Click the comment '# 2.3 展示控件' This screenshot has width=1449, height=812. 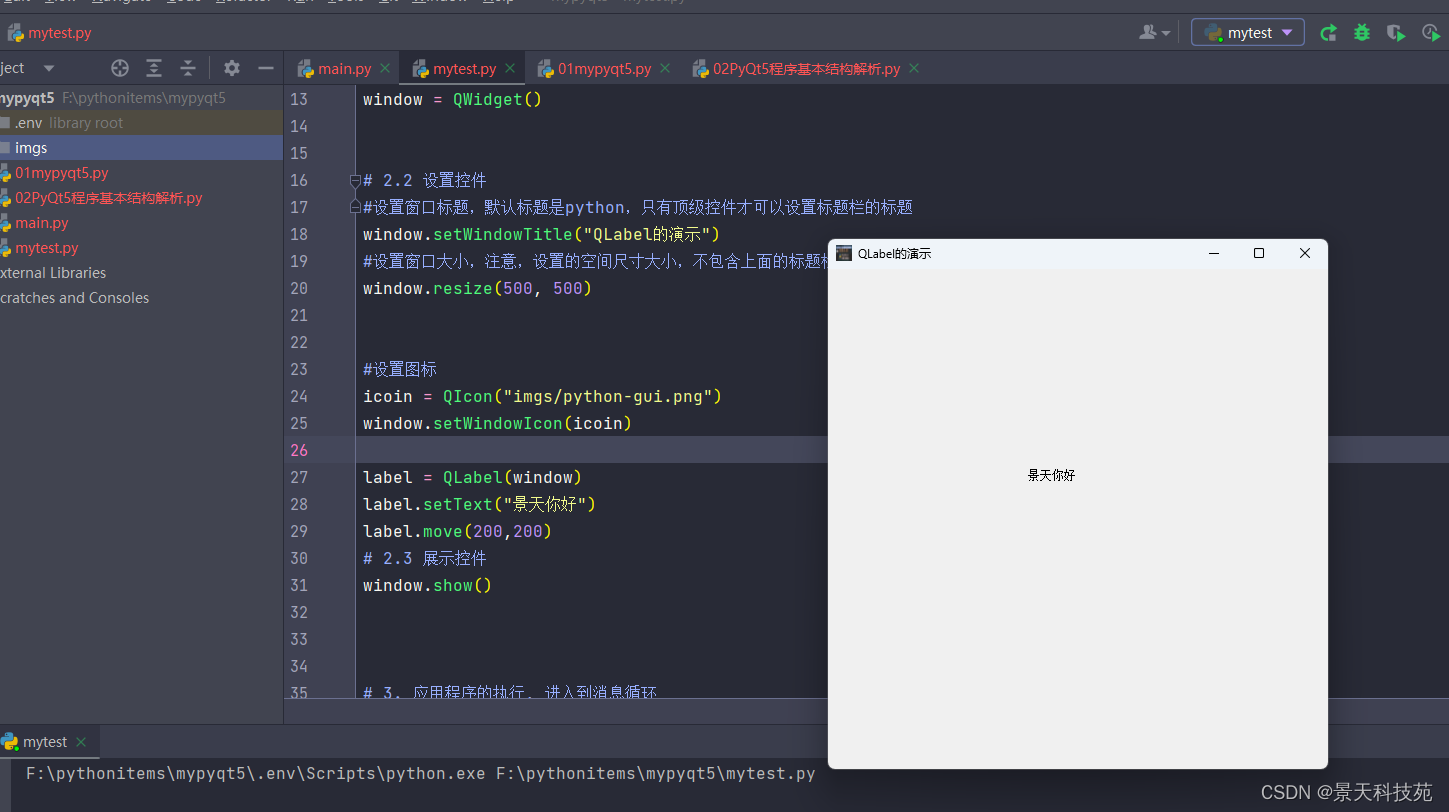point(425,558)
